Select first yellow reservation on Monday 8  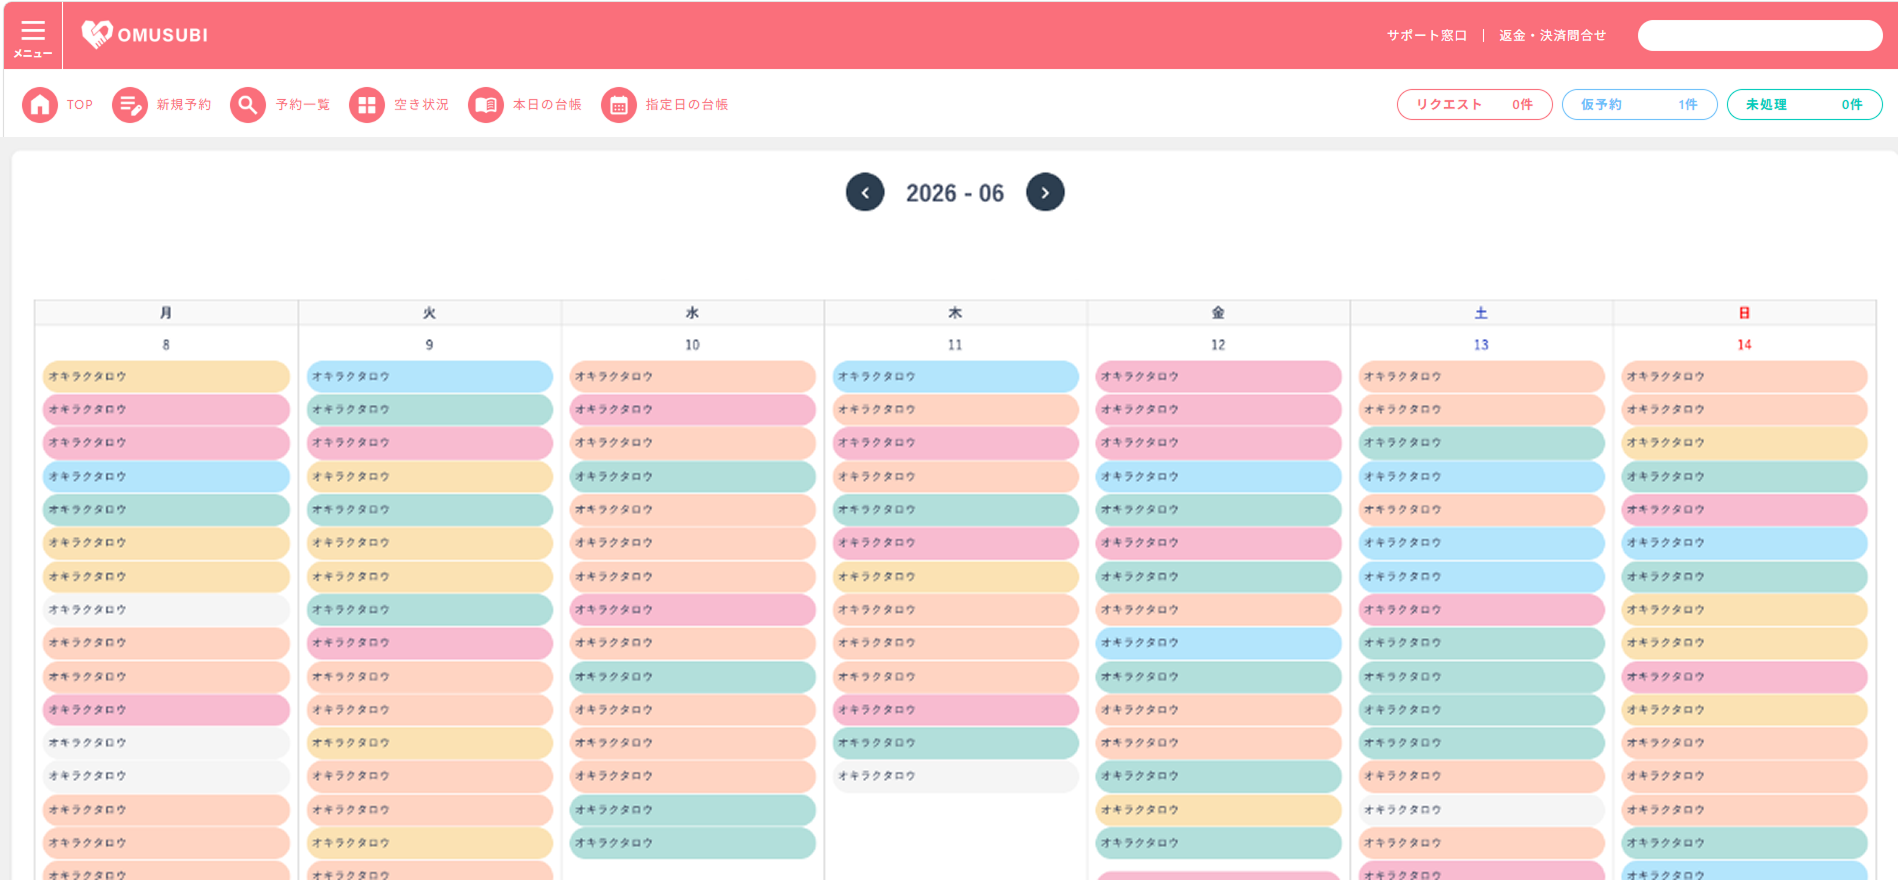[166, 377]
